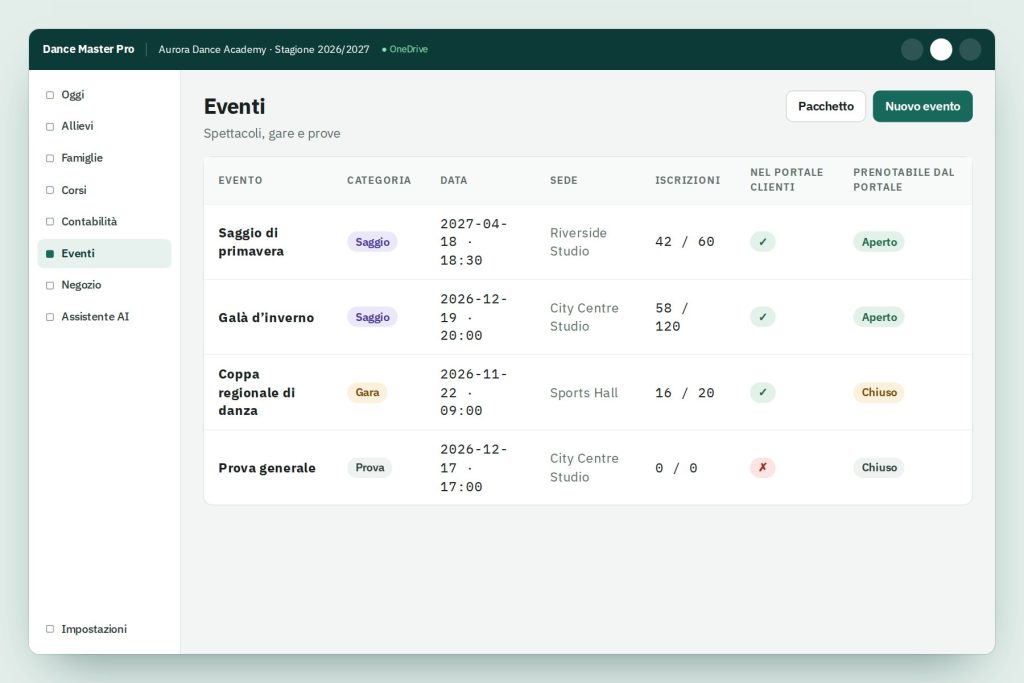
Task: Click the square icon beside Famiglie
Action: 50,158
